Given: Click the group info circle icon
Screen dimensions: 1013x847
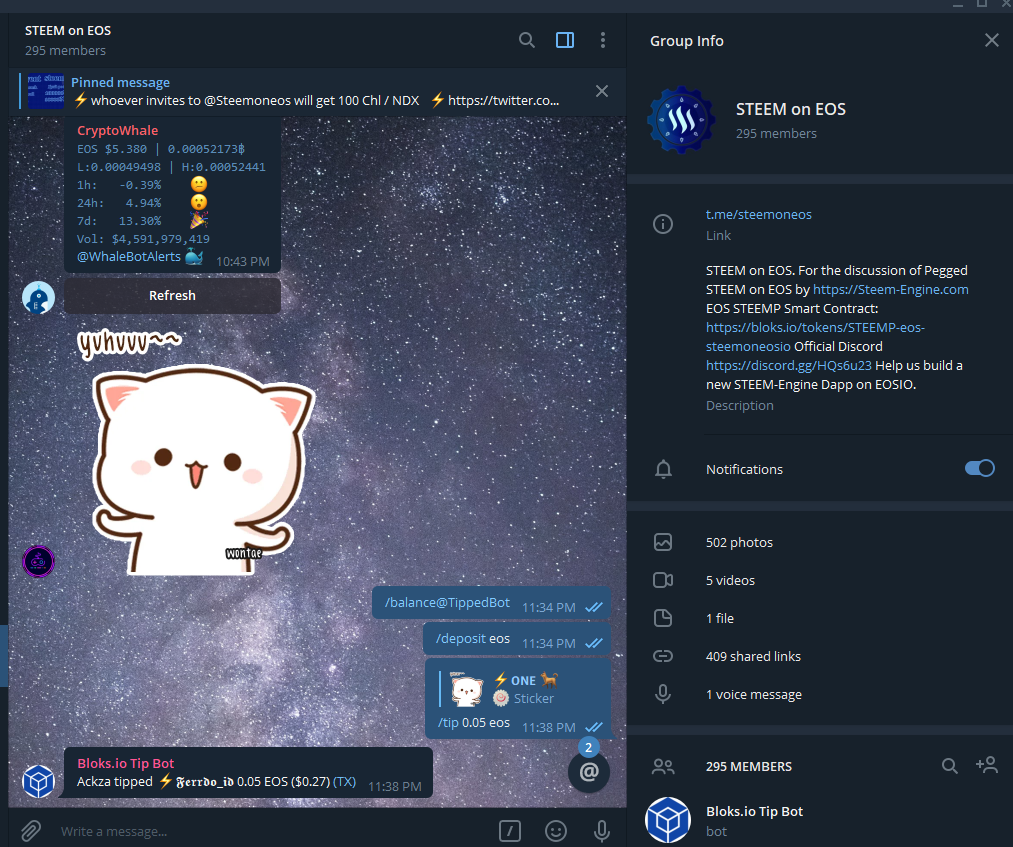Looking at the screenshot, I should pos(663,224).
